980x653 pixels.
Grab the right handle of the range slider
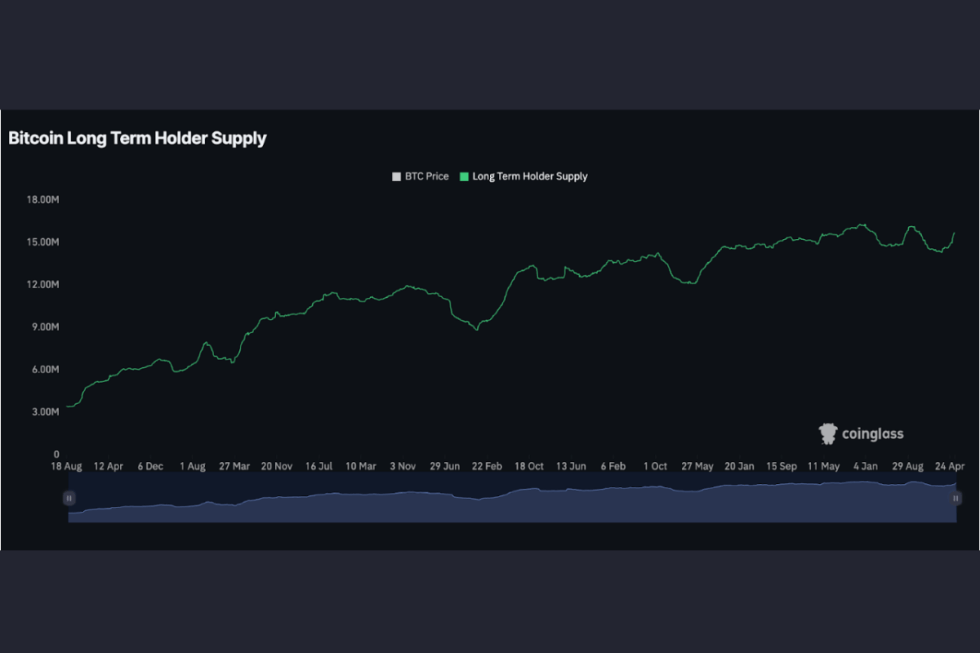956,497
